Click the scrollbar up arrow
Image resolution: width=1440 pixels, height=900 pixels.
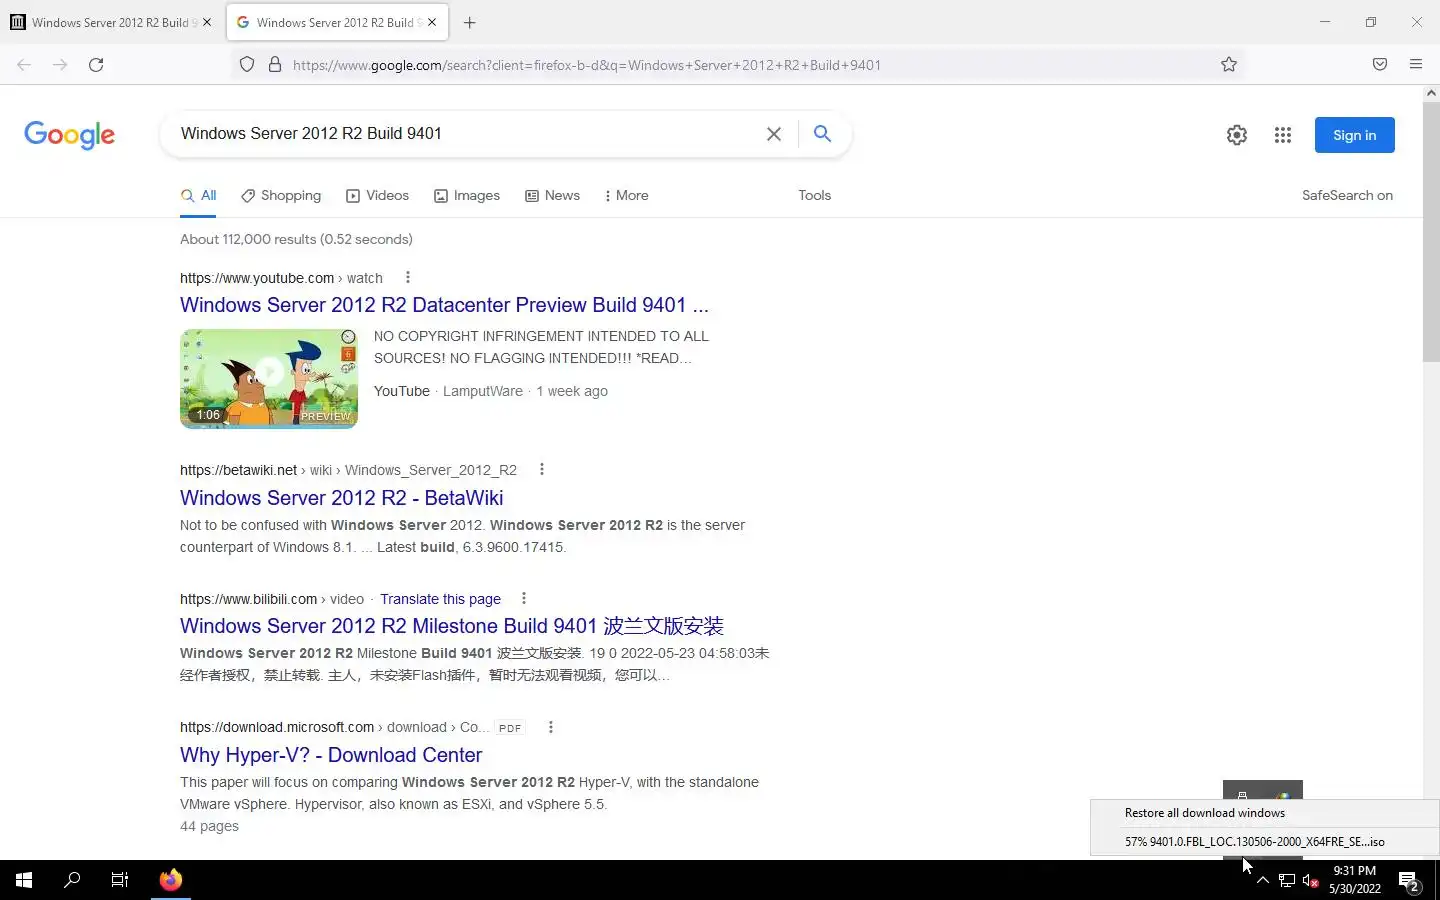pyautogui.click(x=1431, y=93)
